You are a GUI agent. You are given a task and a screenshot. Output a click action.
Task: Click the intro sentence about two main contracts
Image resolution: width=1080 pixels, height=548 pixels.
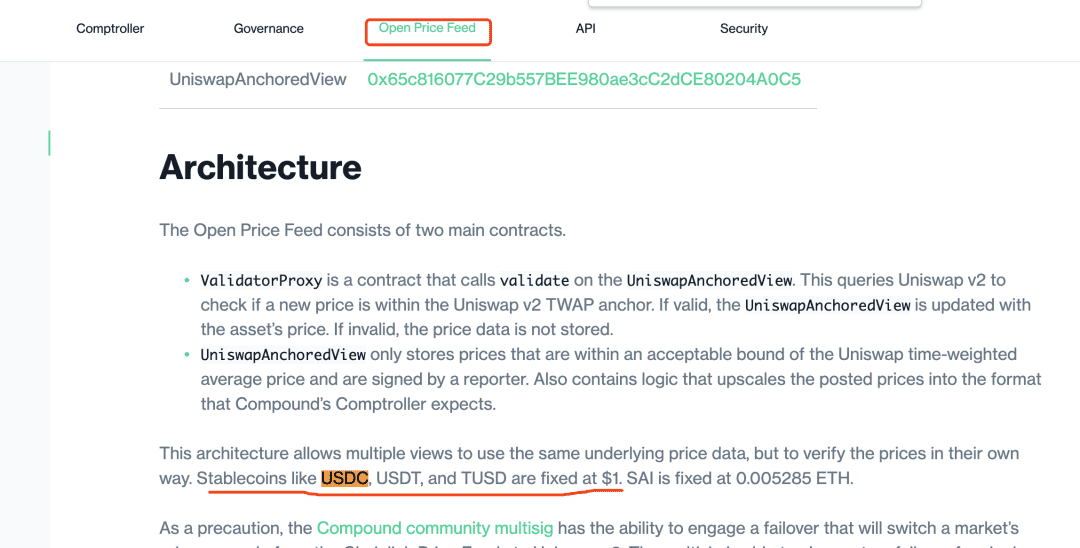[362, 230]
